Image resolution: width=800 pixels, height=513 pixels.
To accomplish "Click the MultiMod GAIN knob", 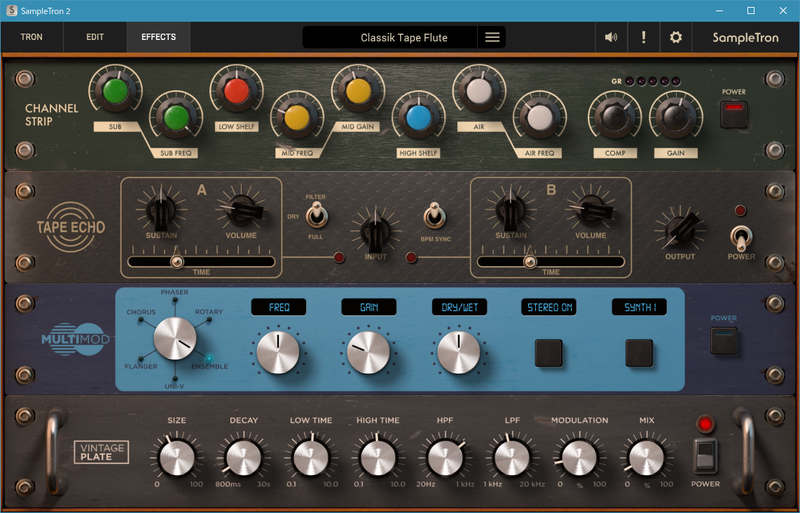I will [x=368, y=352].
